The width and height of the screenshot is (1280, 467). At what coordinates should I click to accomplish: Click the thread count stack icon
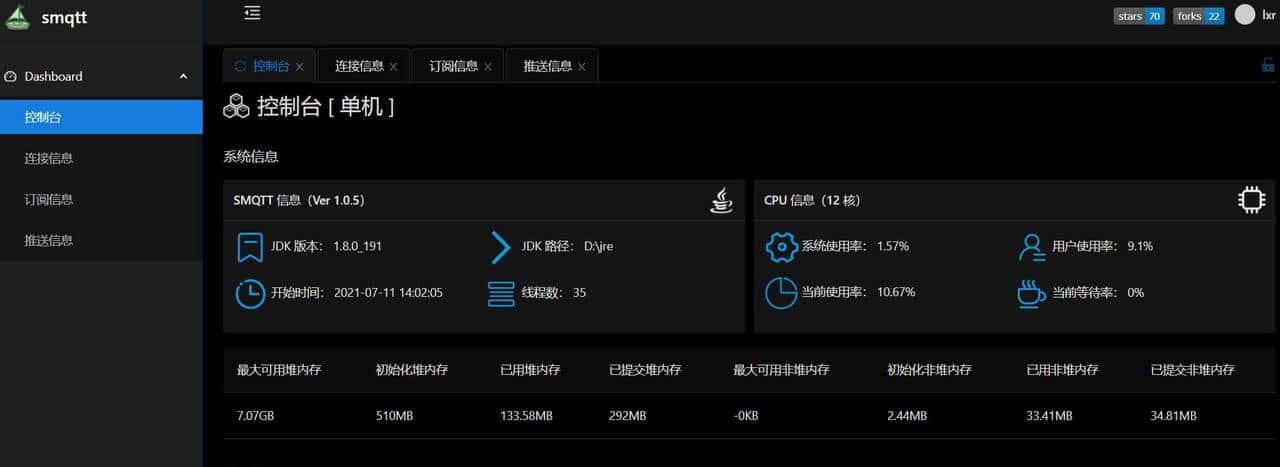[500, 293]
